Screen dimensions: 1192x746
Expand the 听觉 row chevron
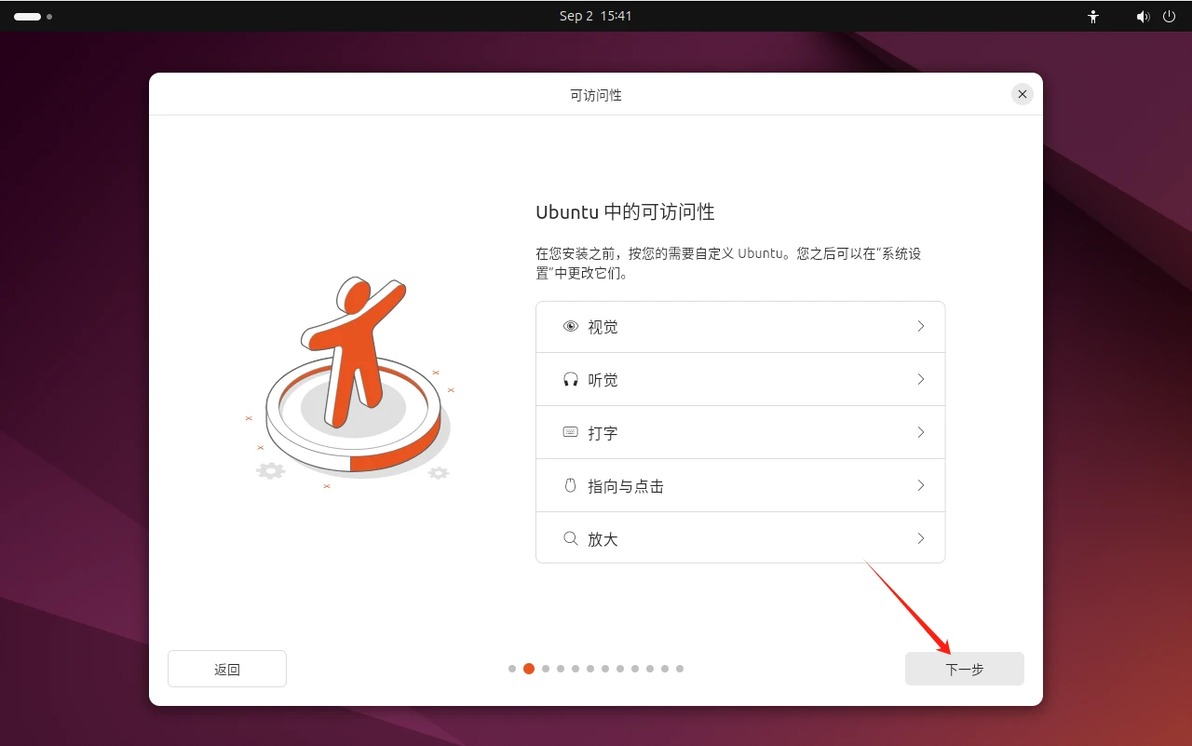(921, 379)
